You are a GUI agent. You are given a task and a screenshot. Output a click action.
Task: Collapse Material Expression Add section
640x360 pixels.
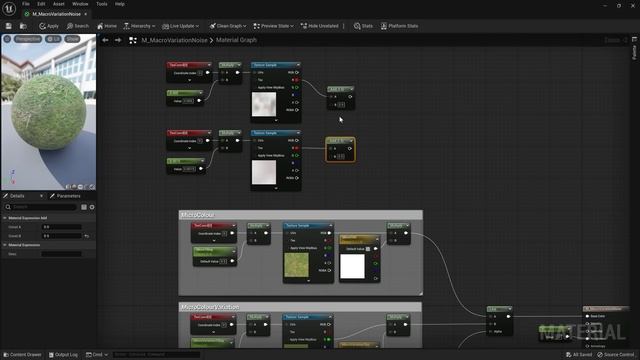(x=5, y=218)
